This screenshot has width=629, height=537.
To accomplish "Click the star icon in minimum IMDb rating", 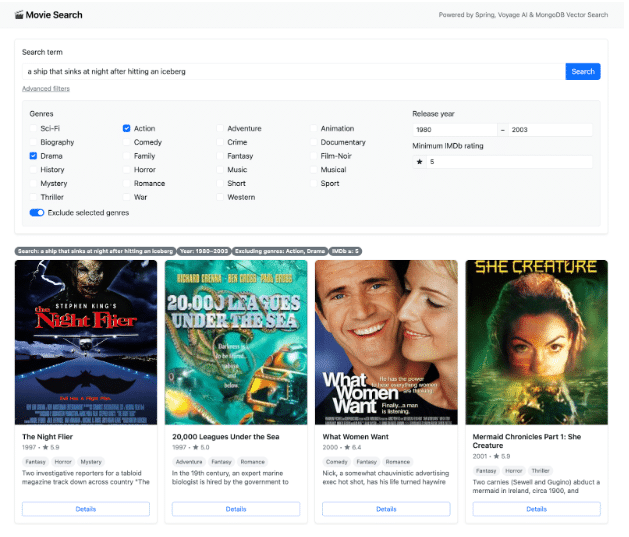I will [420, 161].
